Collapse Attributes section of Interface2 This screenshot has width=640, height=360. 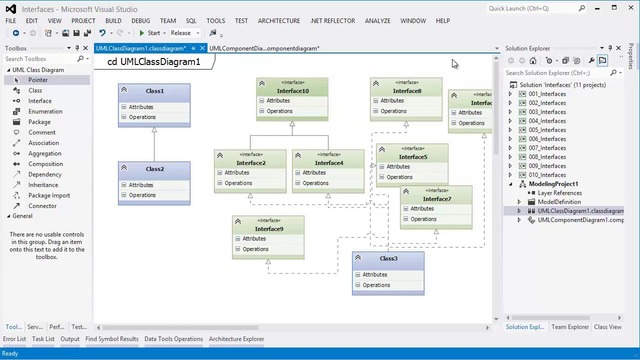click(220, 173)
